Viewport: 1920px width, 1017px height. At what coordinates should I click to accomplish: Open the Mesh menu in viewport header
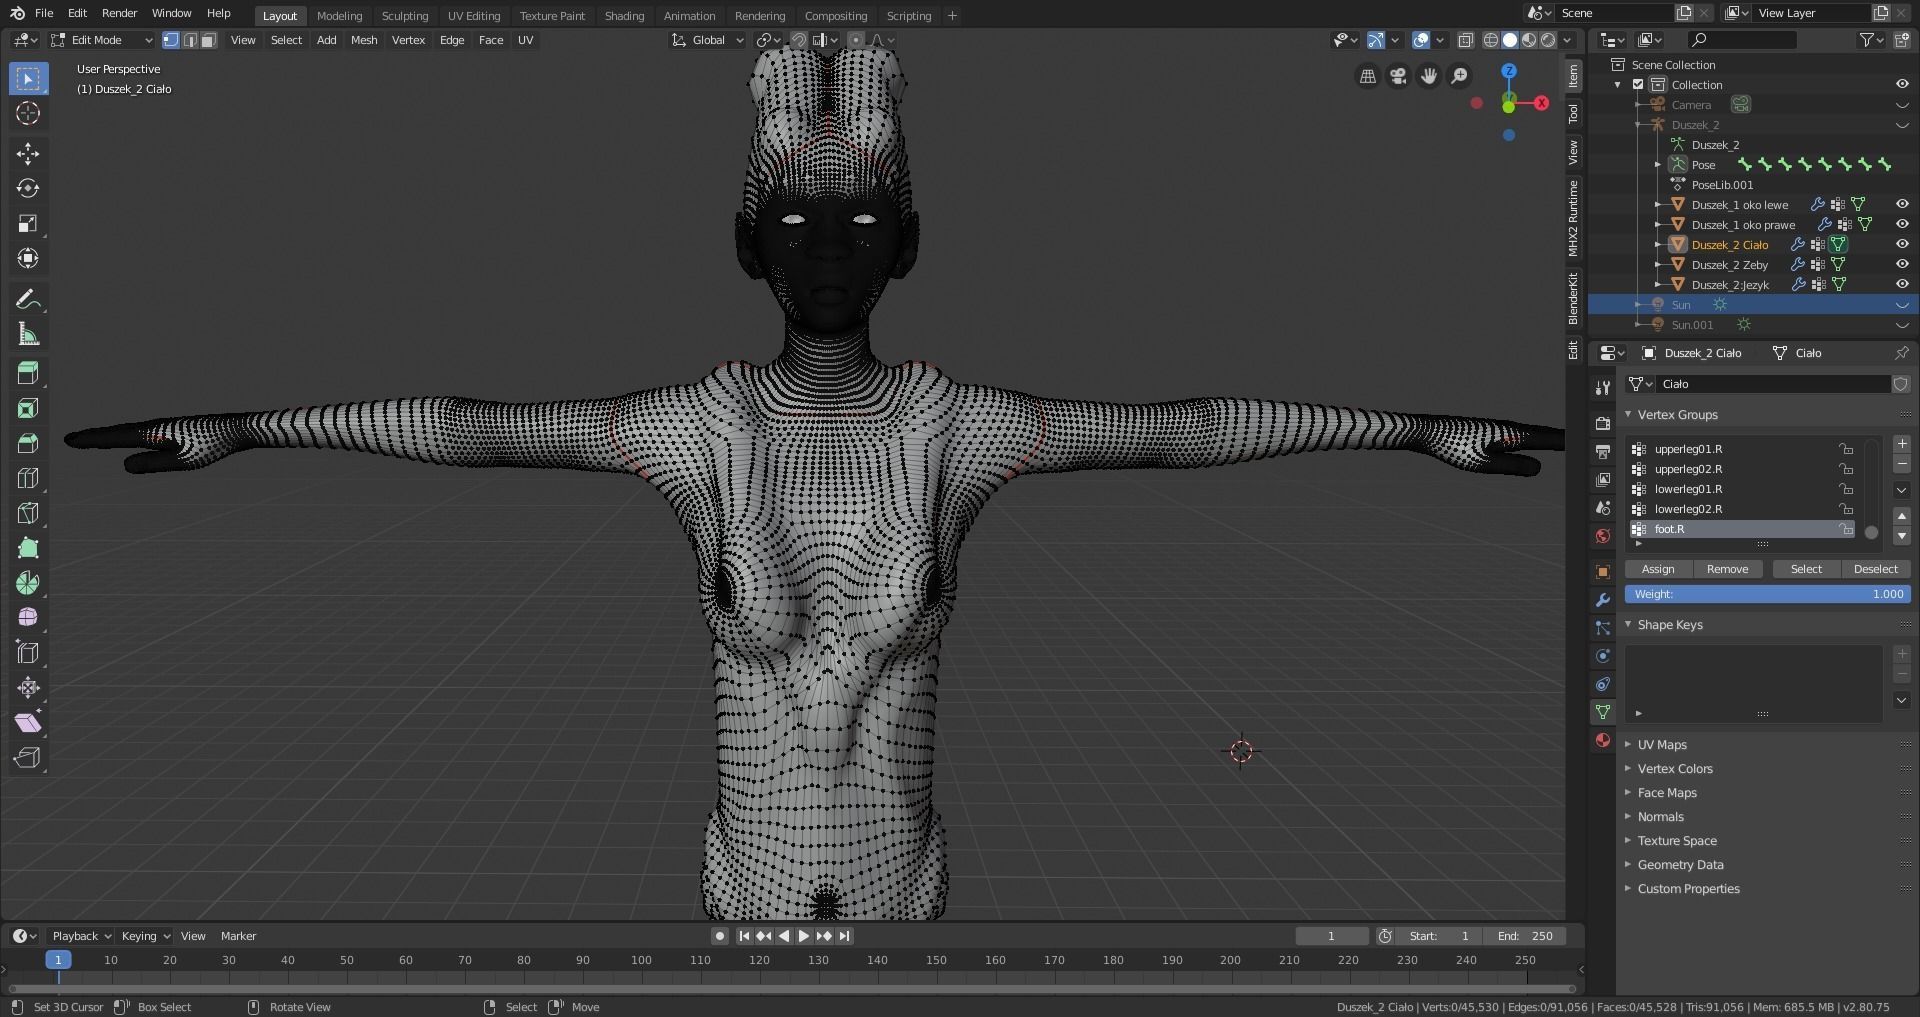[364, 40]
